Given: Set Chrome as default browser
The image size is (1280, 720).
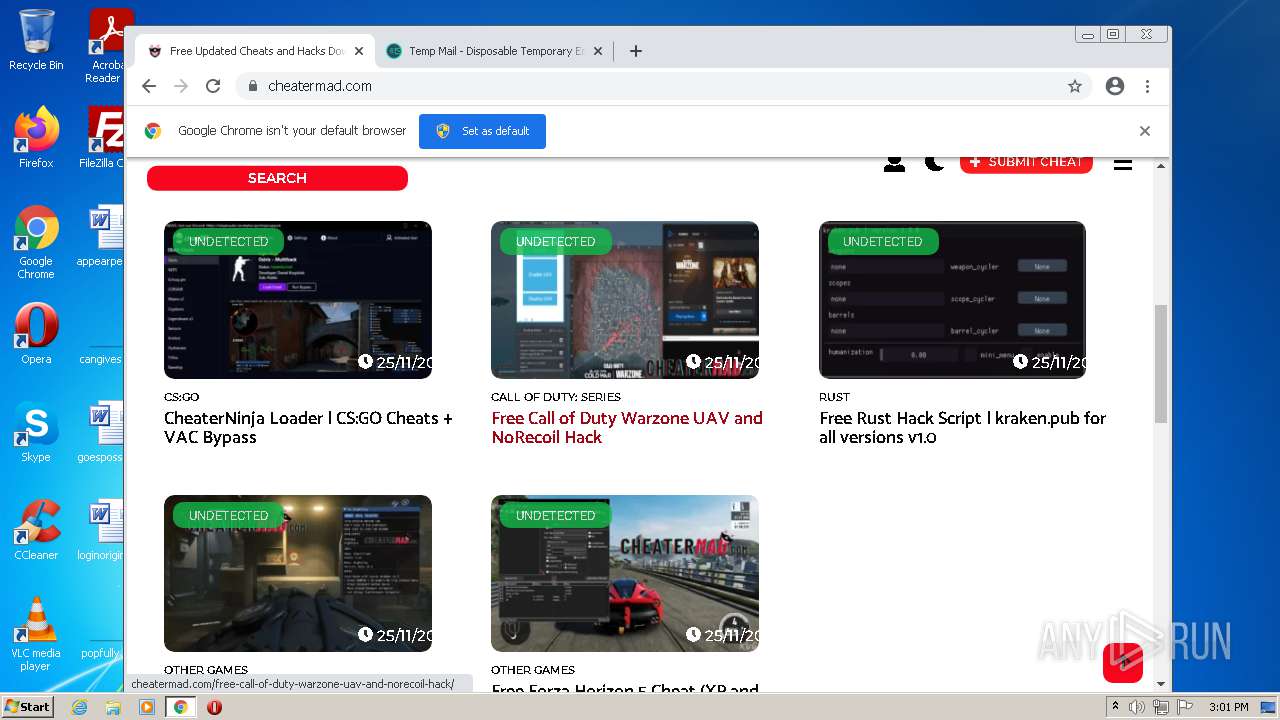Looking at the screenshot, I should [482, 131].
